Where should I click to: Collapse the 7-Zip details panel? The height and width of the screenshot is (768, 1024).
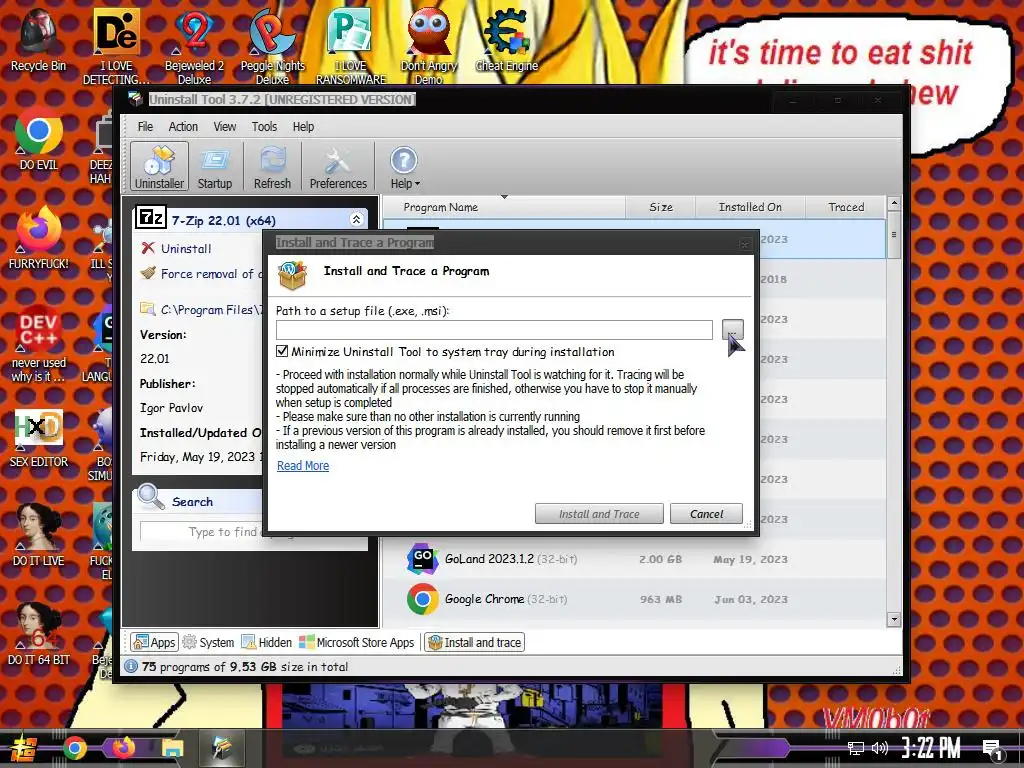coord(357,219)
